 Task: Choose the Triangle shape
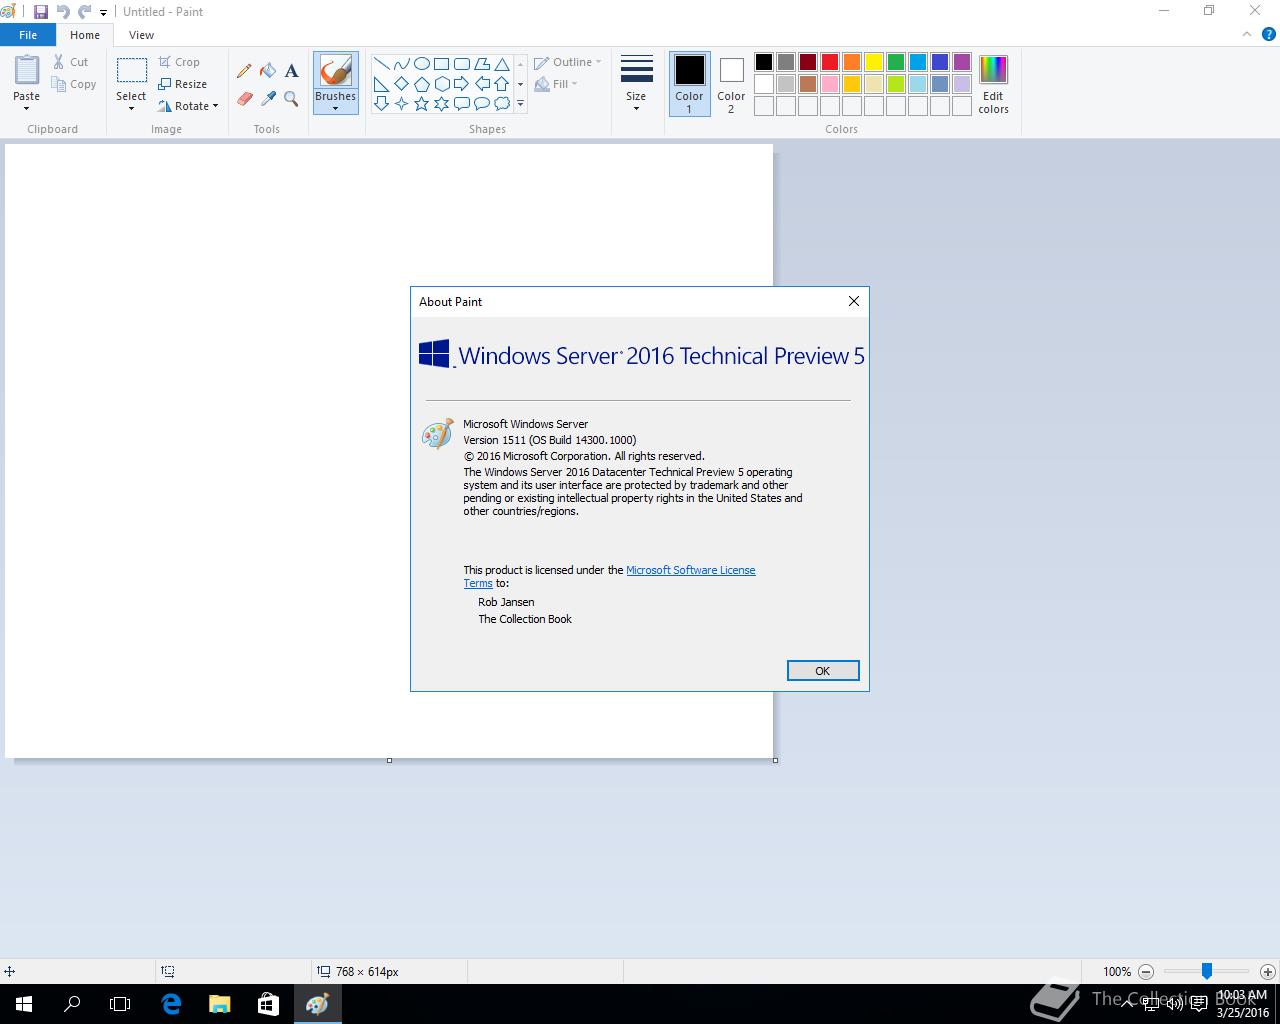502,63
